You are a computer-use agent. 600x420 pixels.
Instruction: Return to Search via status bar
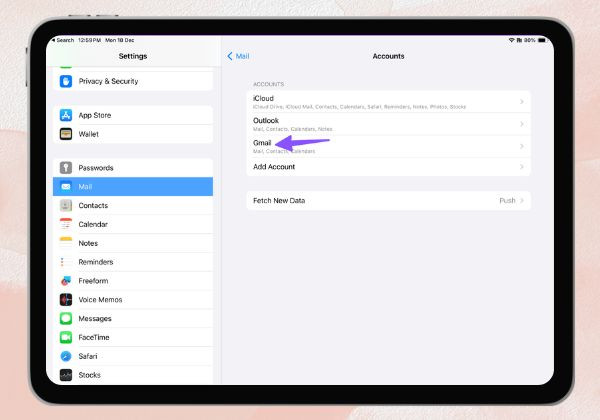[x=63, y=40]
